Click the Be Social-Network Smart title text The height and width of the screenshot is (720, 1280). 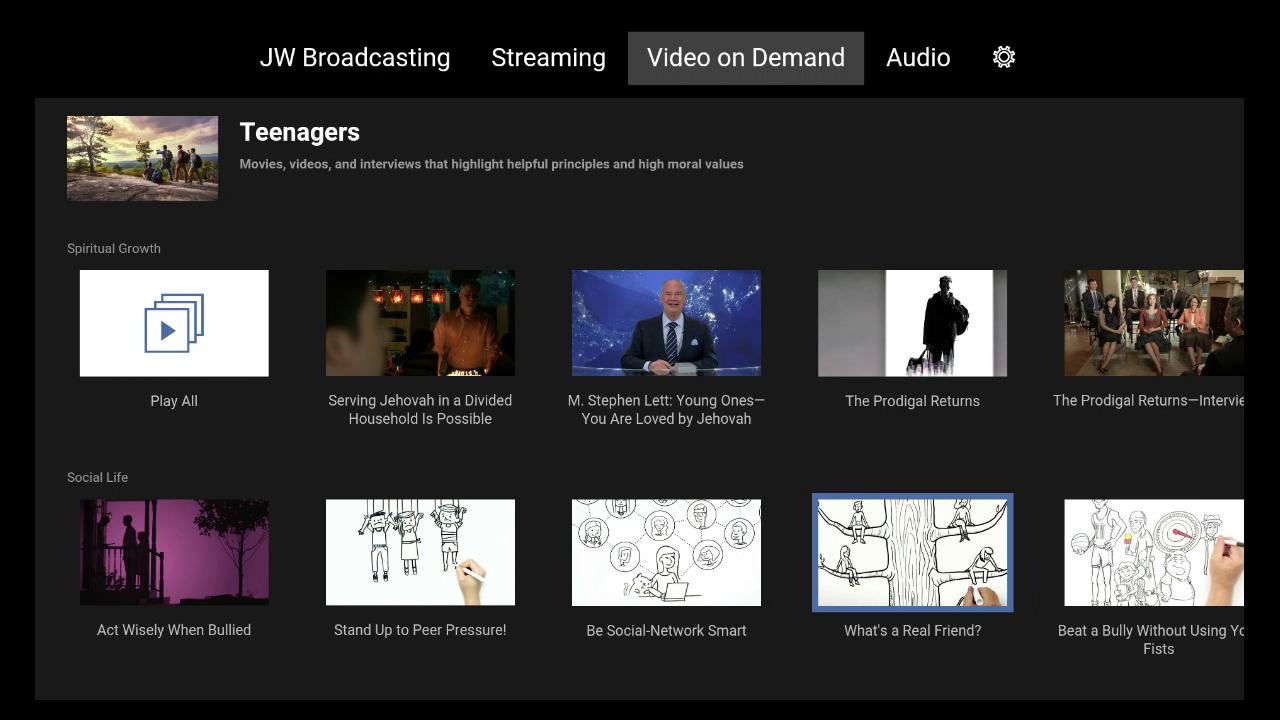(x=666, y=631)
